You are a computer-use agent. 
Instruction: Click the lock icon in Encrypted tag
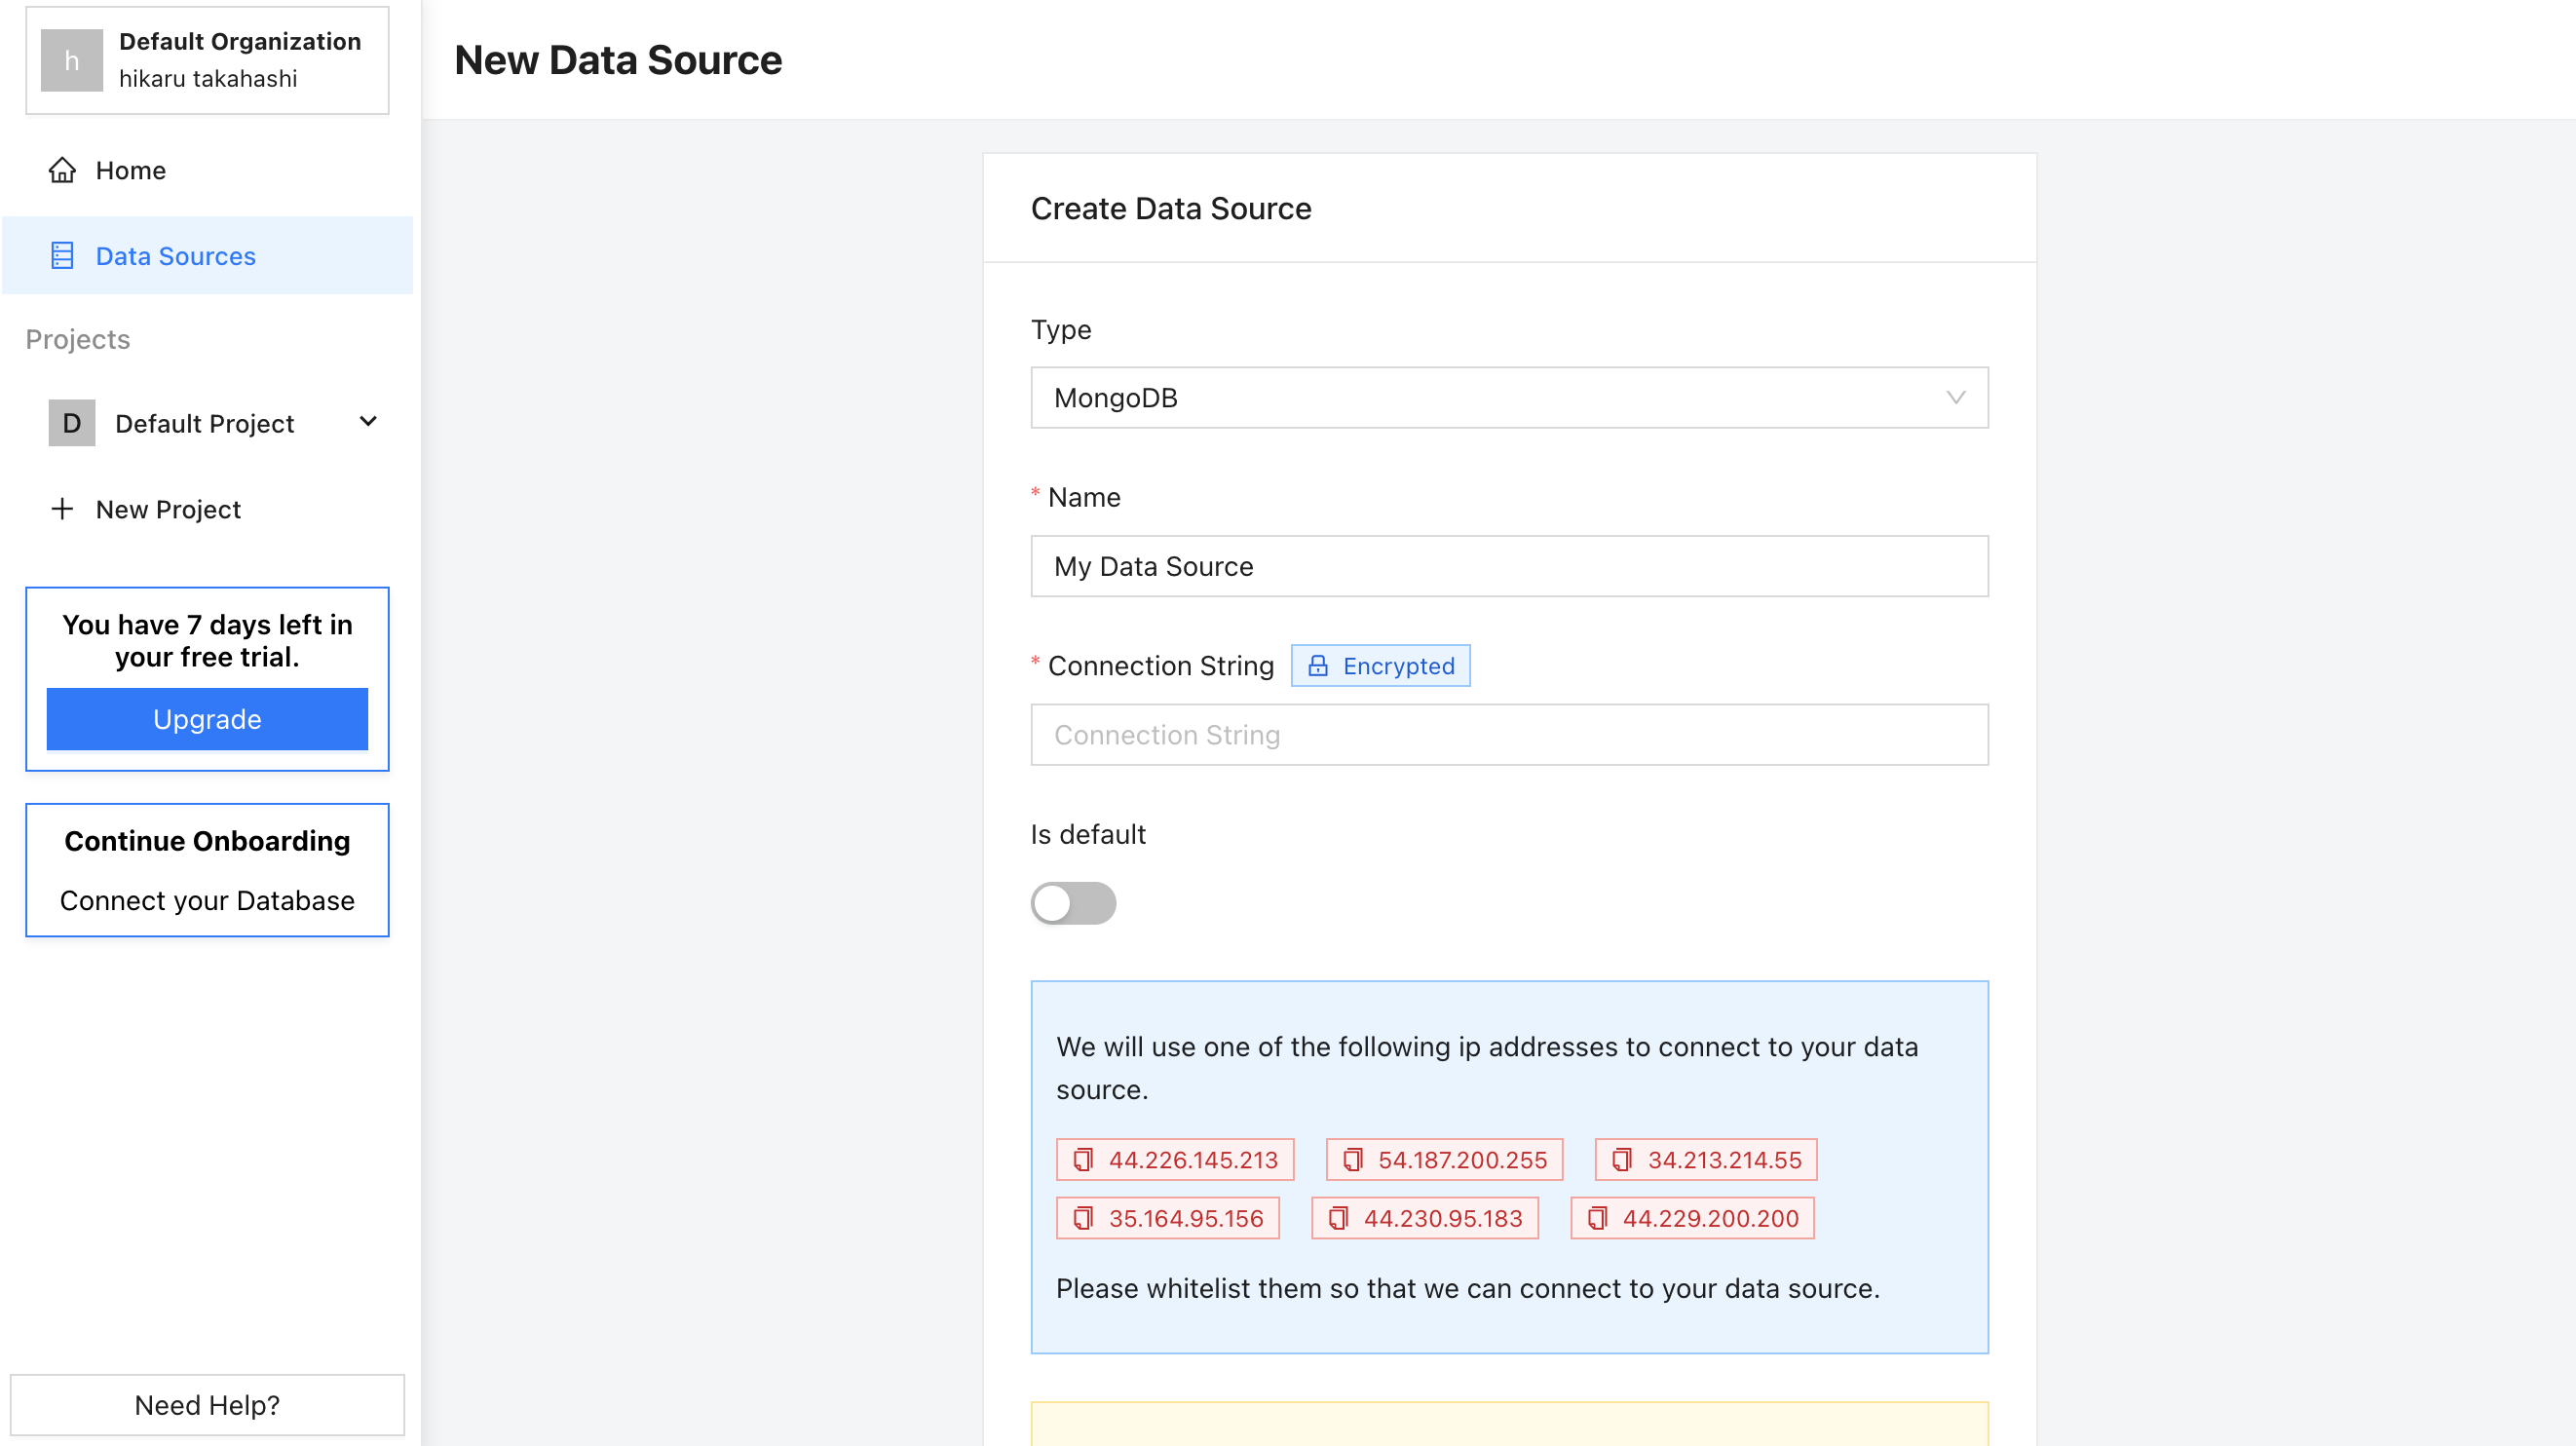click(1318, 666)
